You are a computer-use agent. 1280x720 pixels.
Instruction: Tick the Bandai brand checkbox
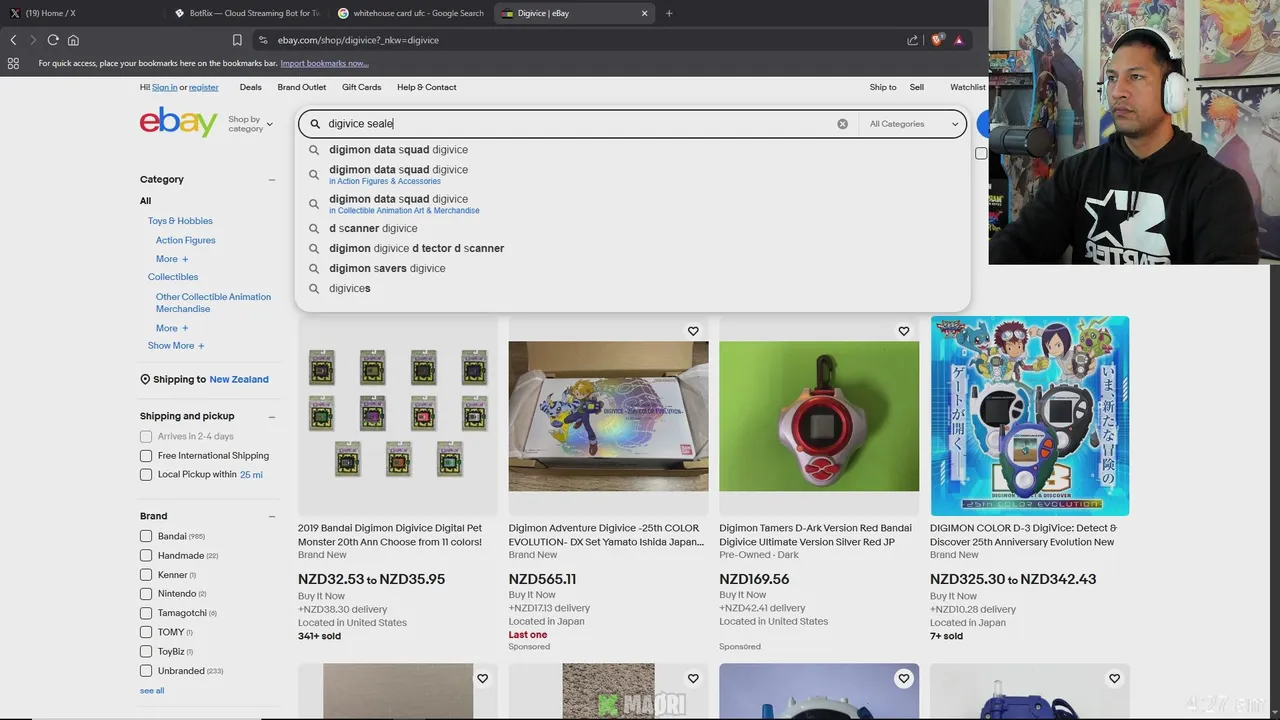[146, 536]
